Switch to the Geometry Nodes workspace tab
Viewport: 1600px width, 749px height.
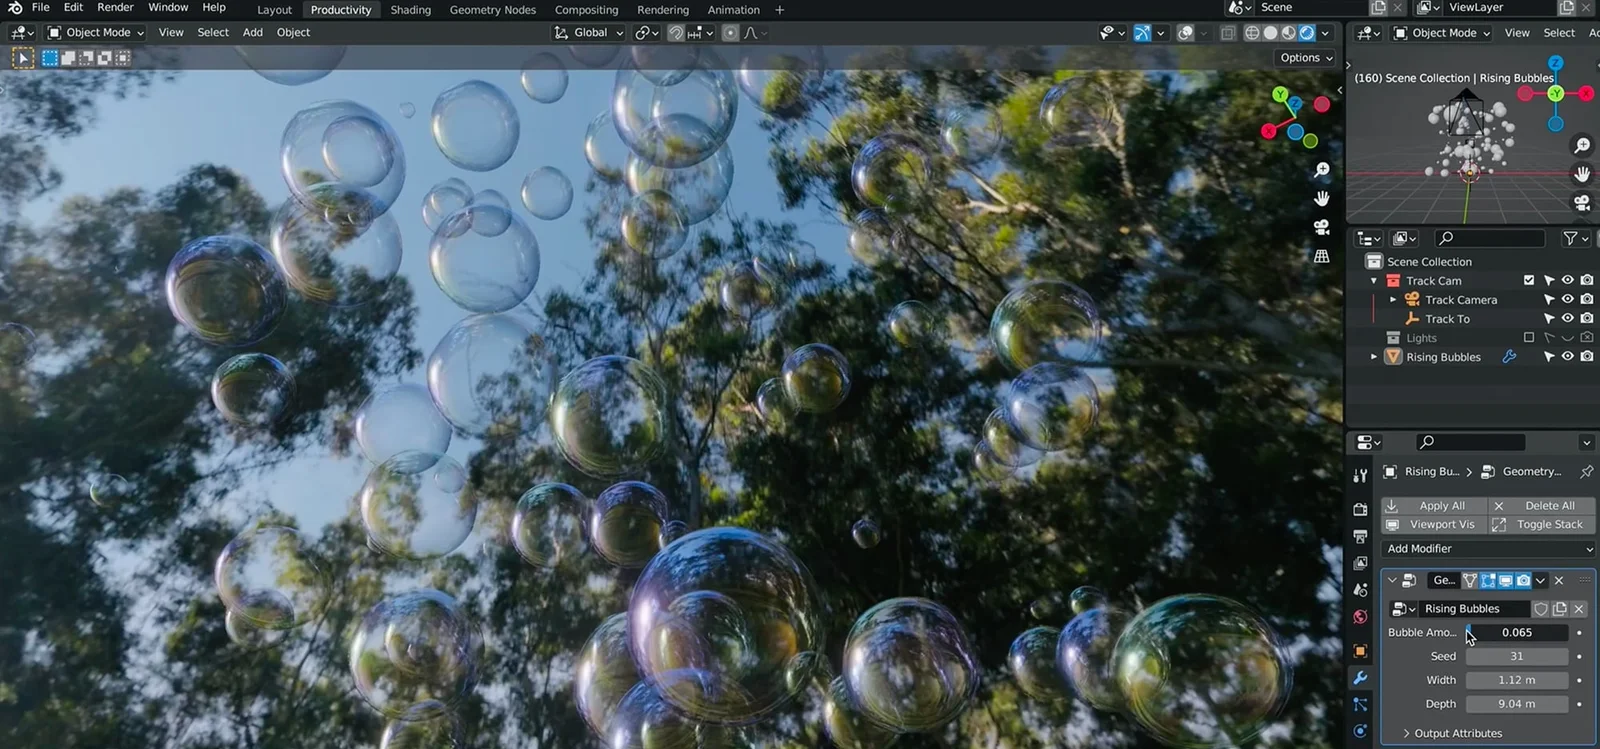click(493, 10)
